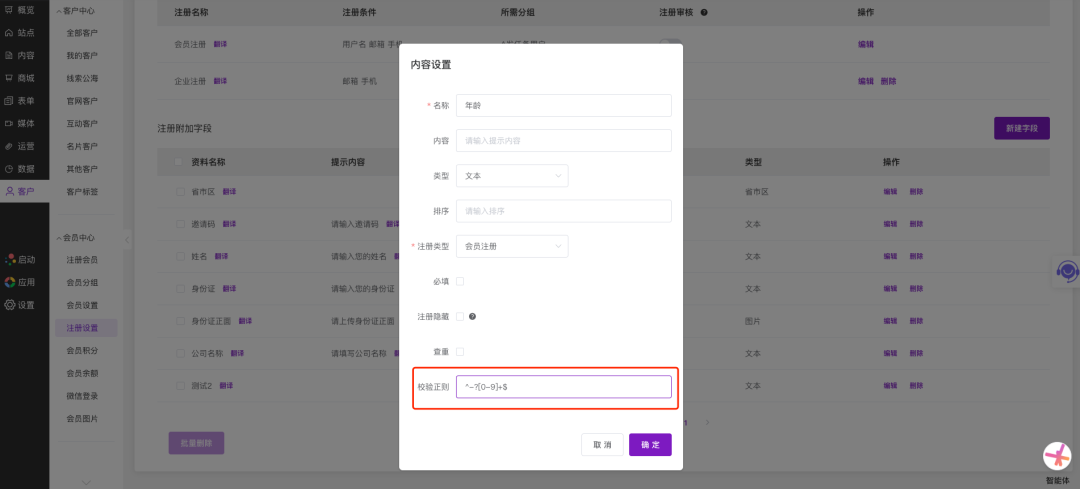This screenshot has width=1080, height=489.
Task: Select the 邀请码 row checkbox
Action: 180,224
